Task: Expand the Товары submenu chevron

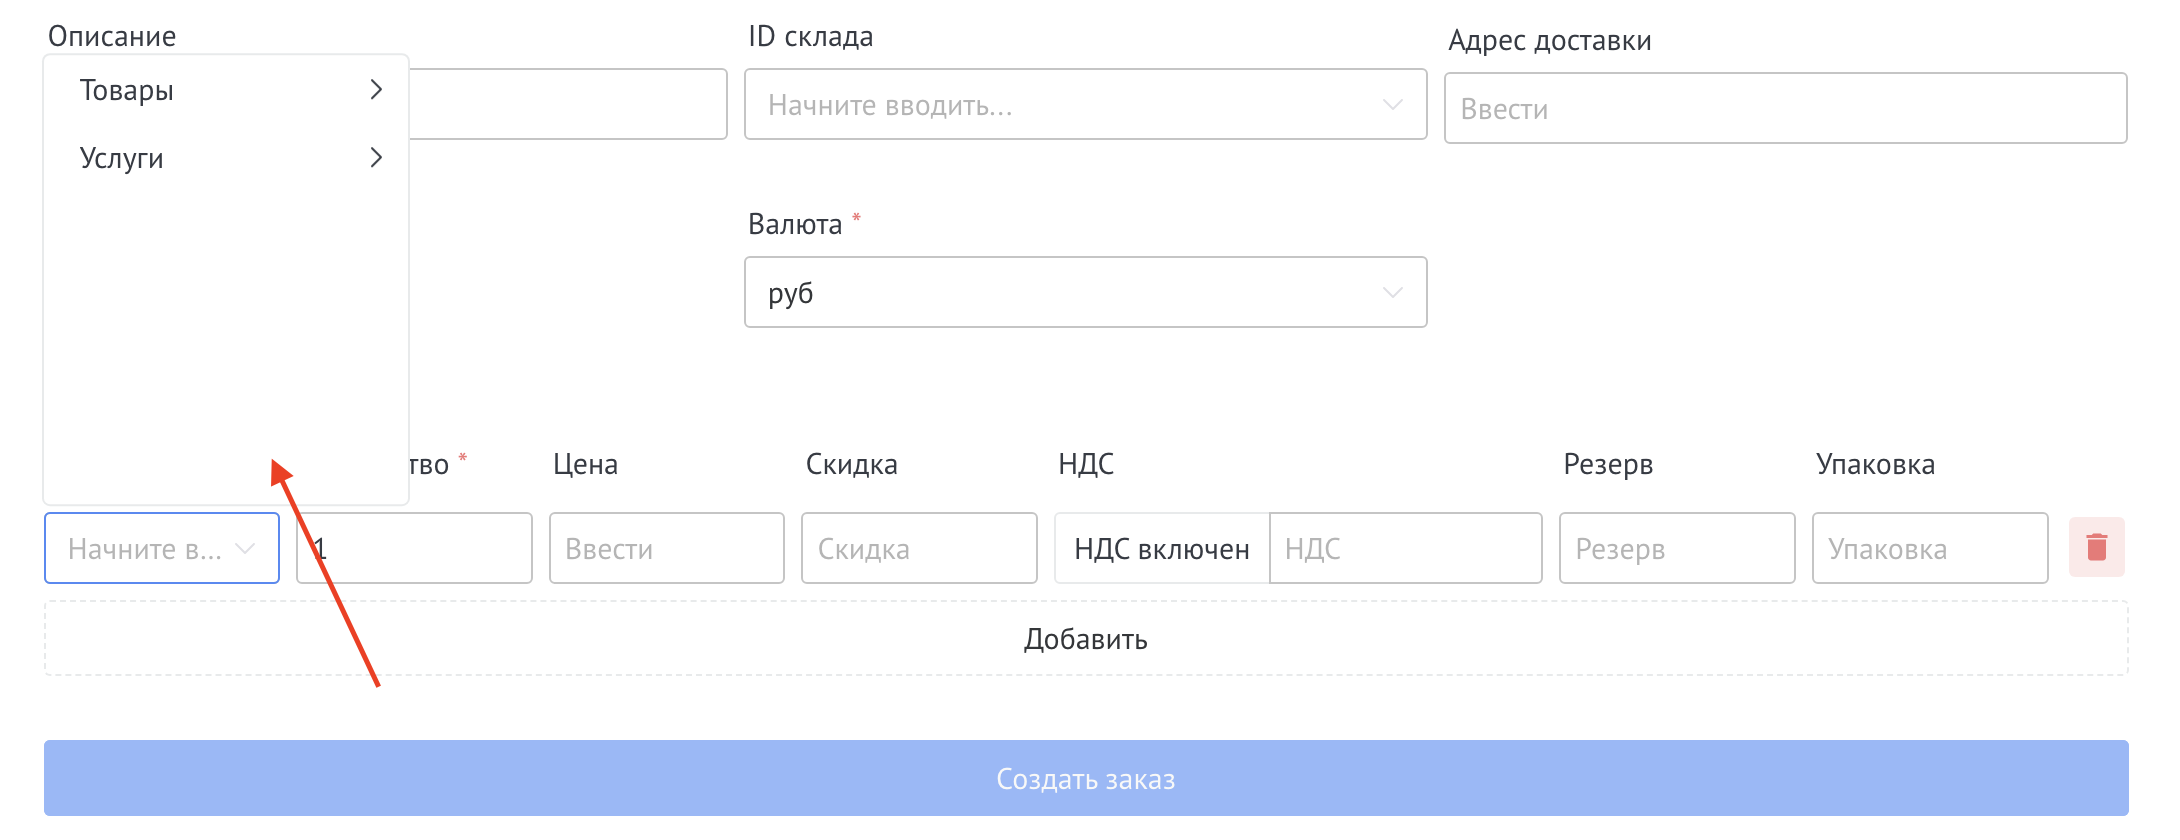Action: pyautogui.click(x=377, y=90)
